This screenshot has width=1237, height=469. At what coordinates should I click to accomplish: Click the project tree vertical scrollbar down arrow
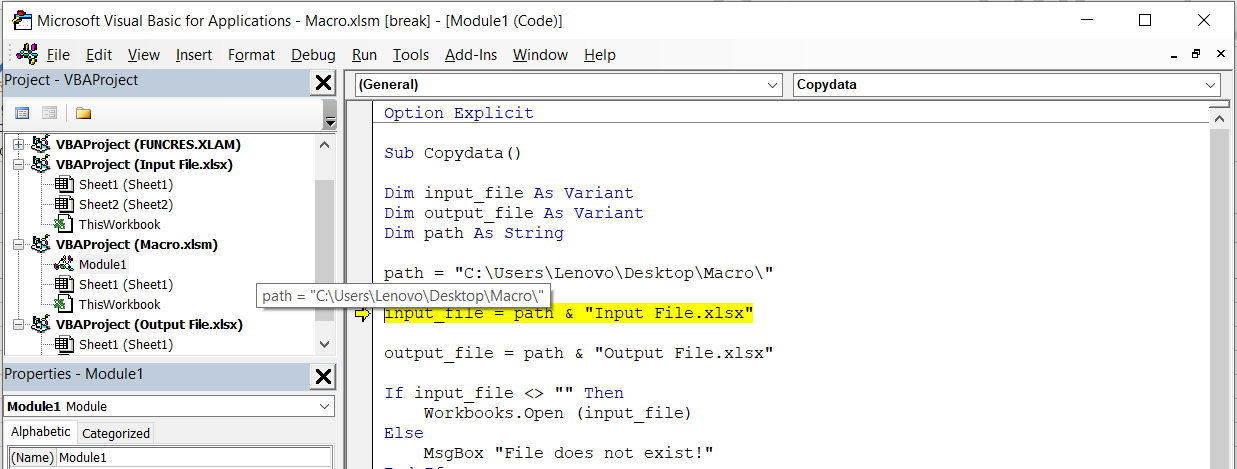[324, 344]
